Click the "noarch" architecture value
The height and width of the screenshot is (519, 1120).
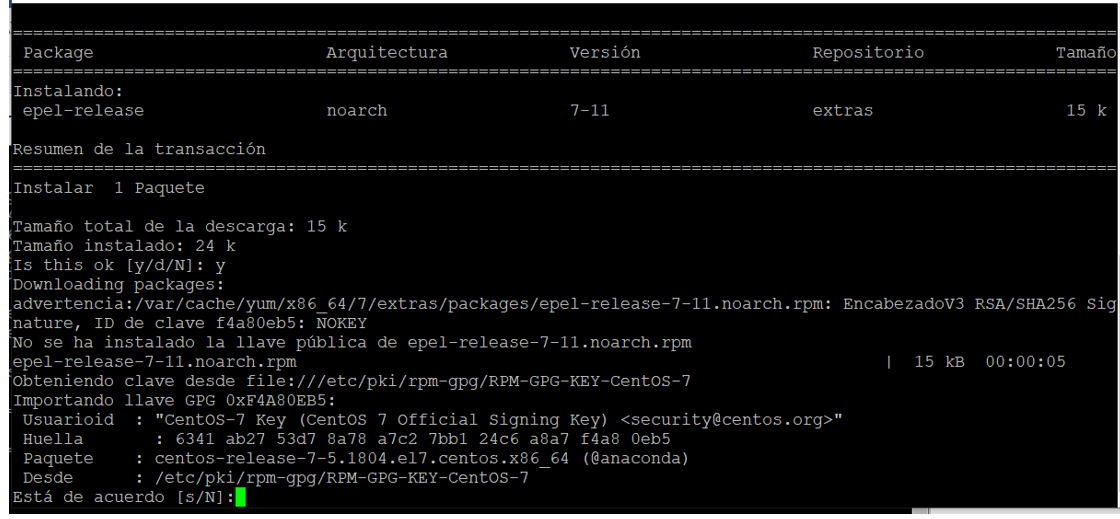pos(356,111)
